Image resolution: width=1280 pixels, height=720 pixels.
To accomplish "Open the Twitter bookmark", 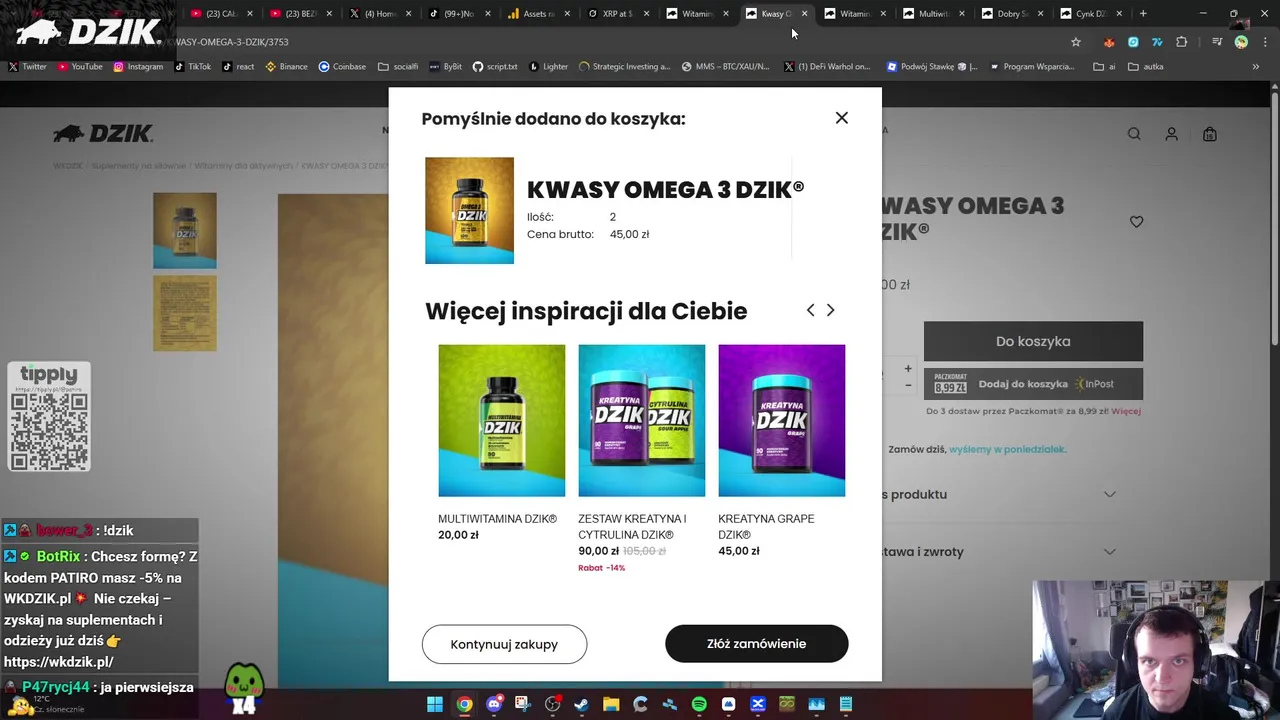I will click(27, 67).
